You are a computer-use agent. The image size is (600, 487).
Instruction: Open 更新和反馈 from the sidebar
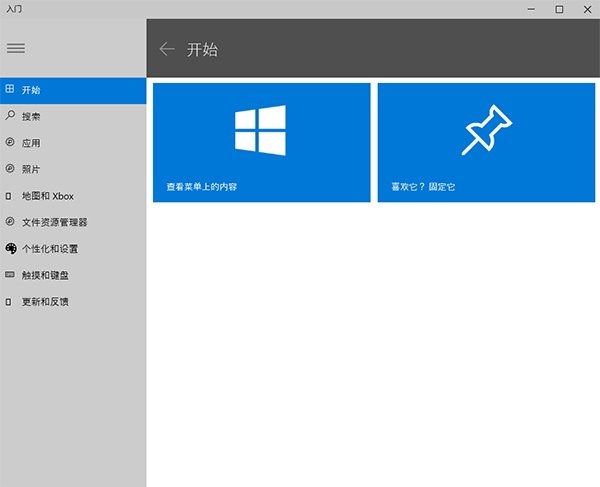pyautogui.click(x=45, y=301)
